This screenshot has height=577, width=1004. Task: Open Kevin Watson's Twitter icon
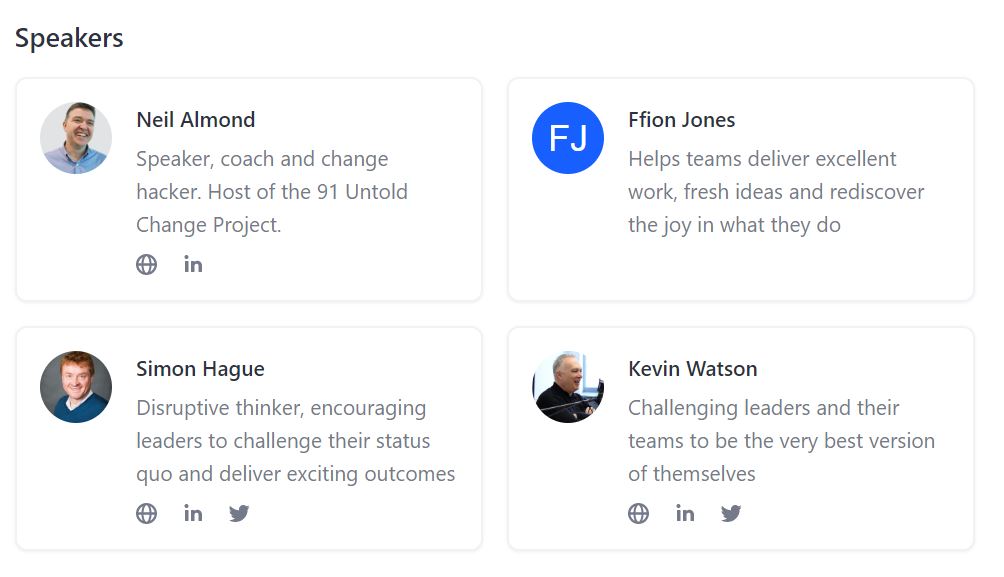point(731,514)
